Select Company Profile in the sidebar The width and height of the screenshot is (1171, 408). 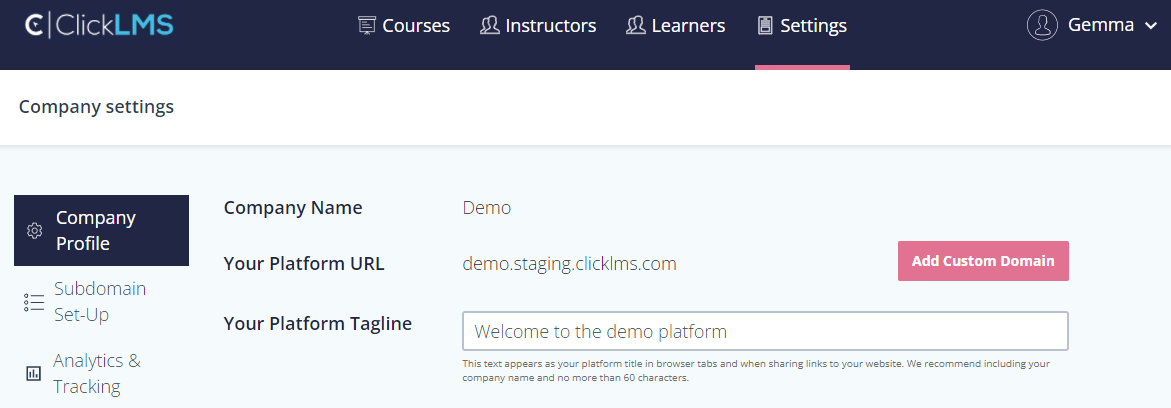tap(102, 230)
